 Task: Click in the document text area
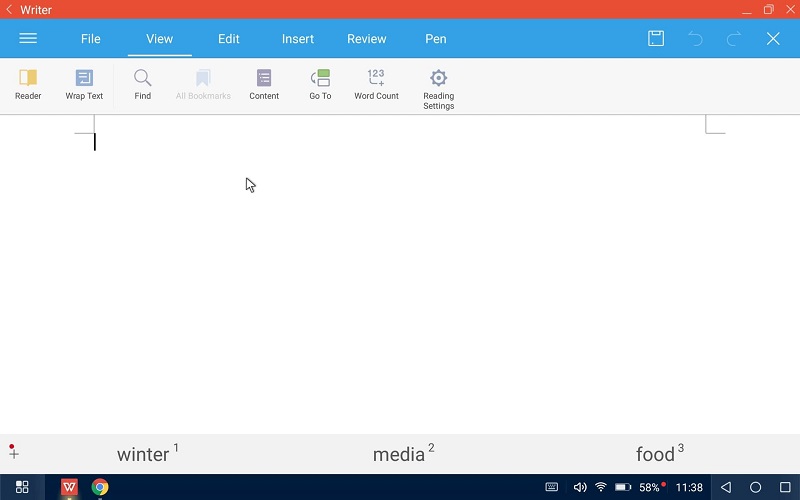tap(400, 276)
